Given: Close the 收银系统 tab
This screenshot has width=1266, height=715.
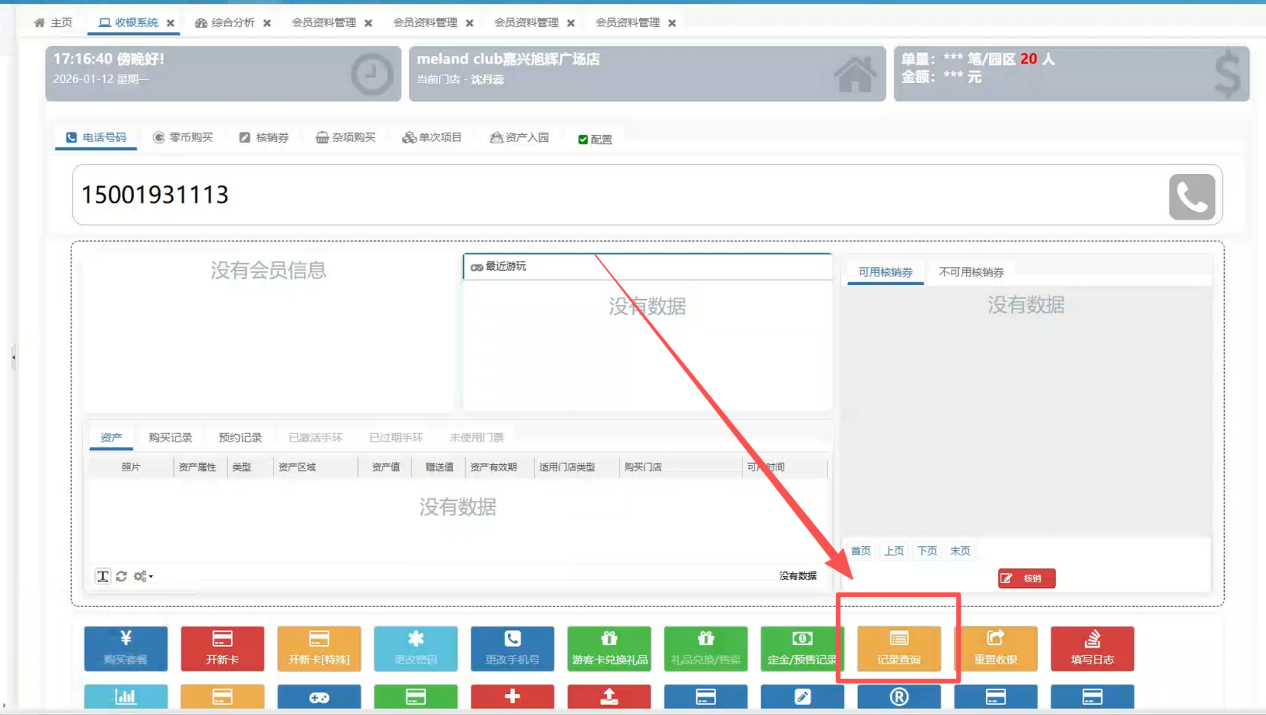Looking at the screenshot, I should tap(170, 23).
